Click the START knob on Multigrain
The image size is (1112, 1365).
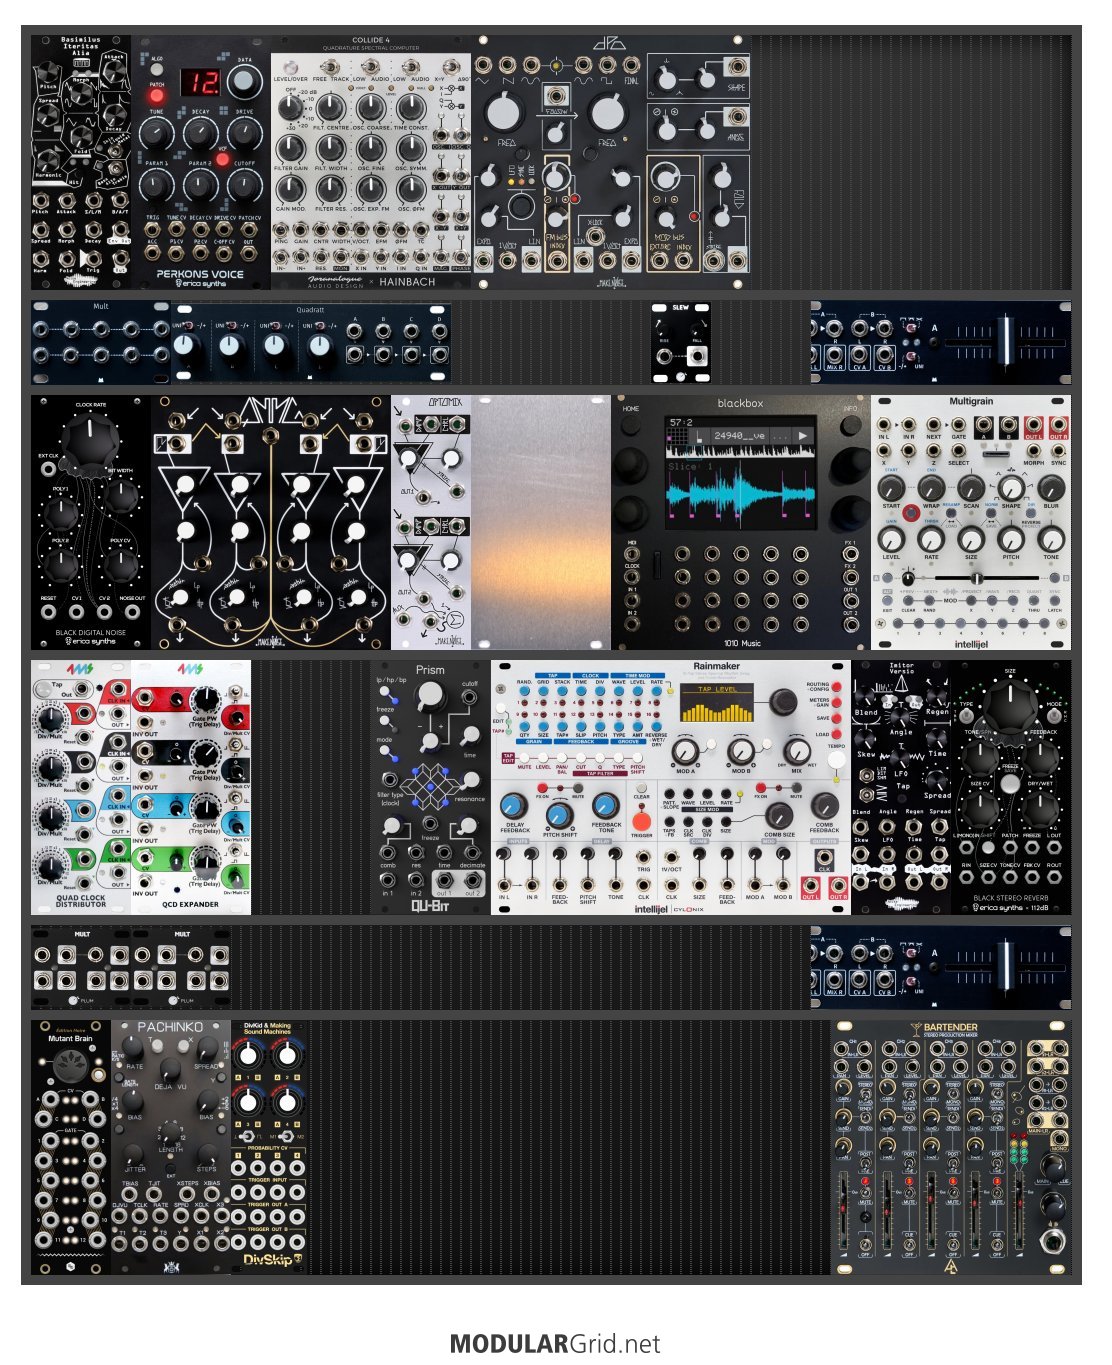coord(891,488)
